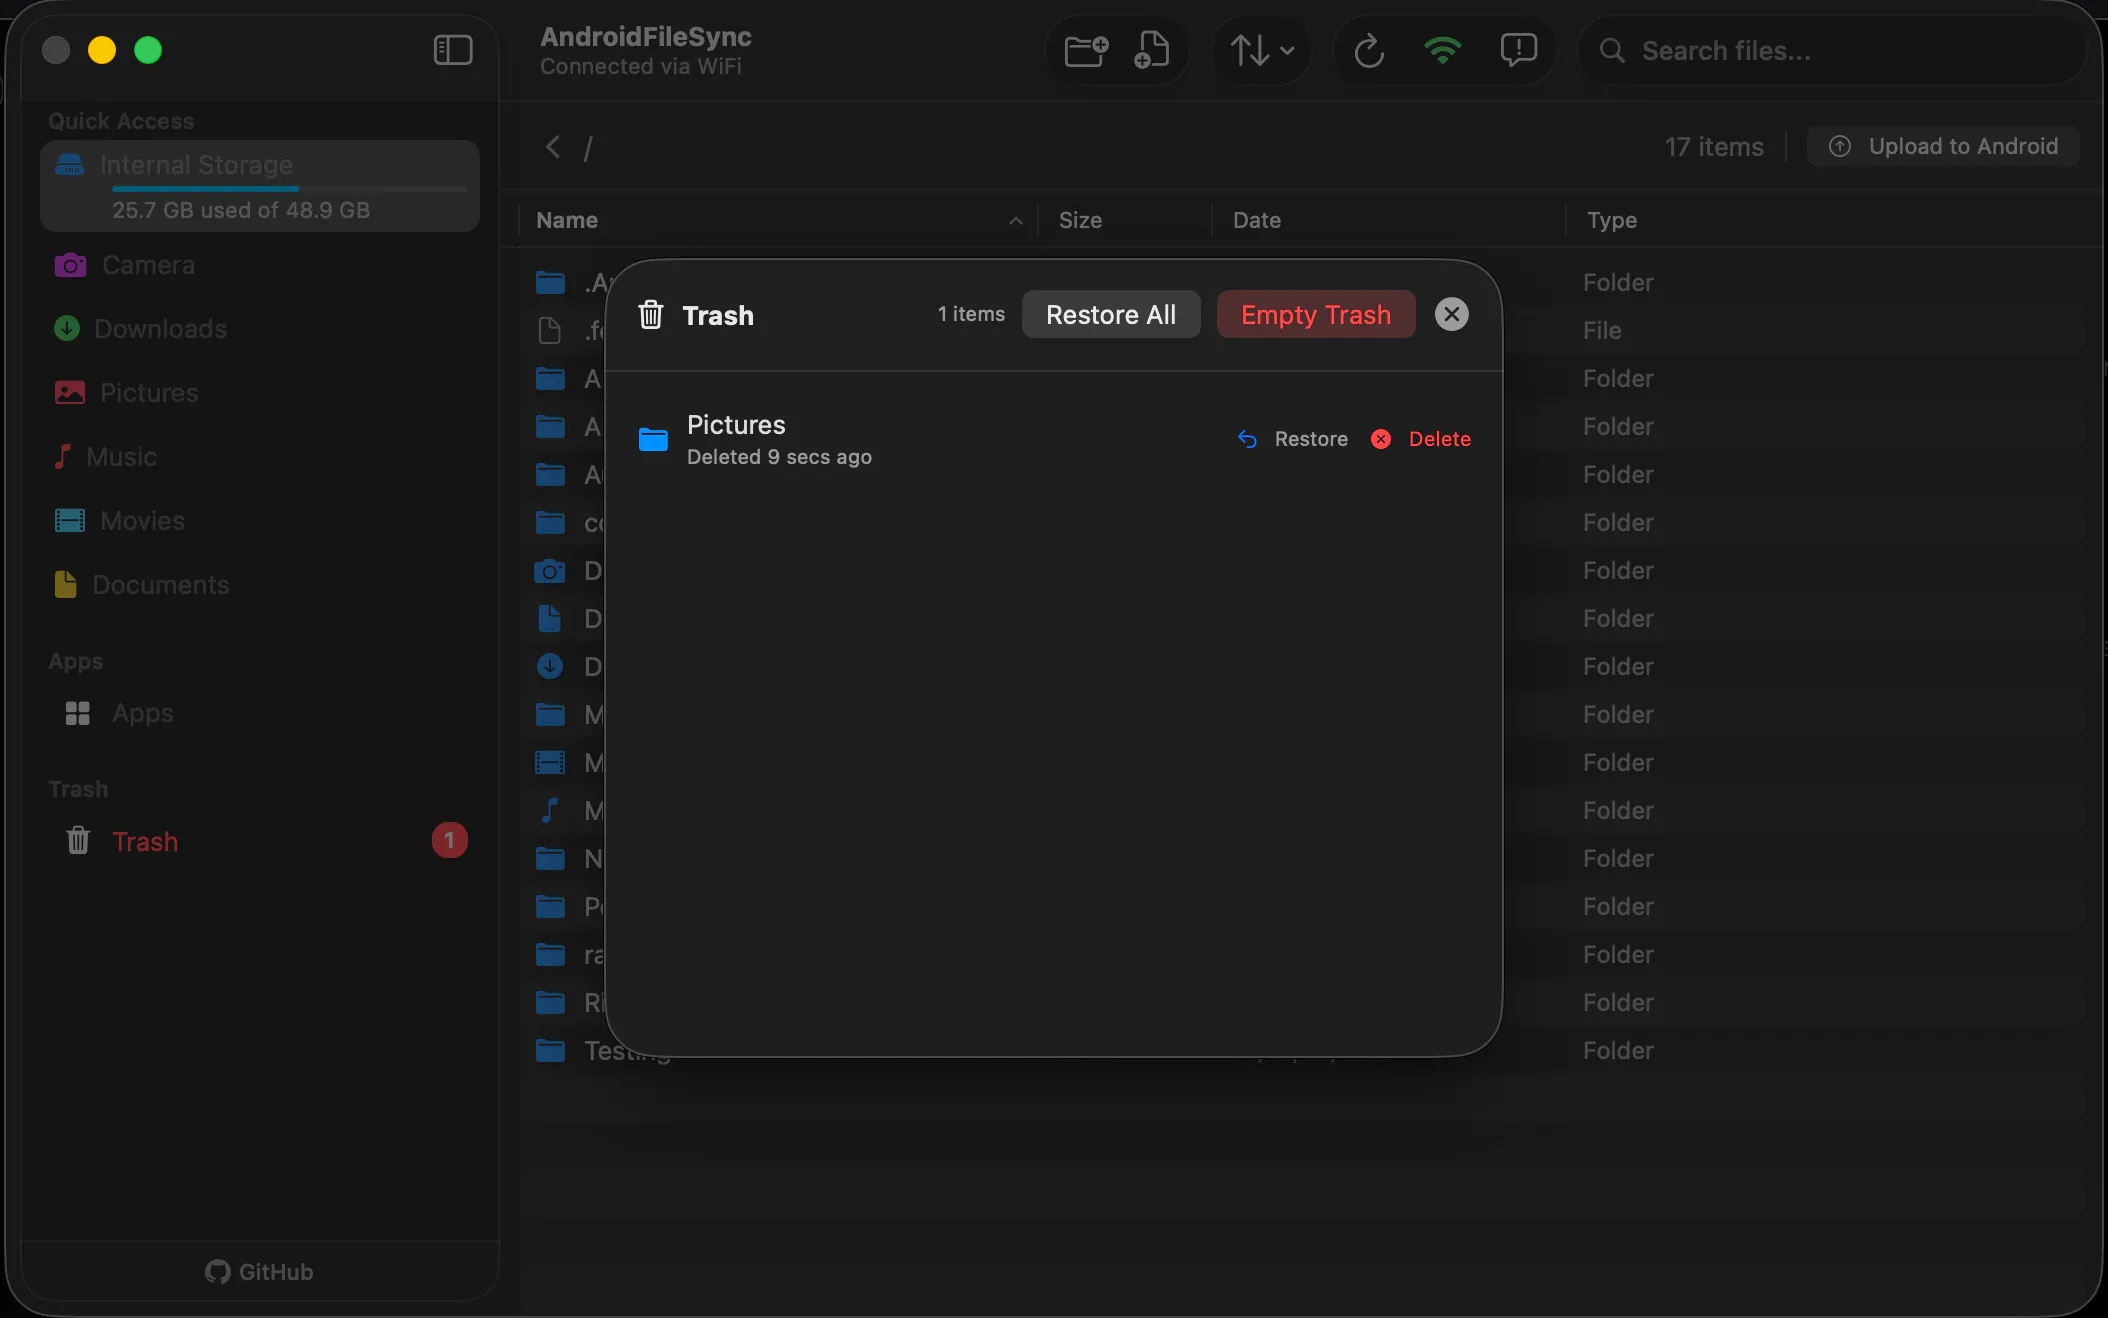Viewport: 2108px width, 1318px height.
Task: Click the Movies film icon in sidebar
Action: point(70,520)
